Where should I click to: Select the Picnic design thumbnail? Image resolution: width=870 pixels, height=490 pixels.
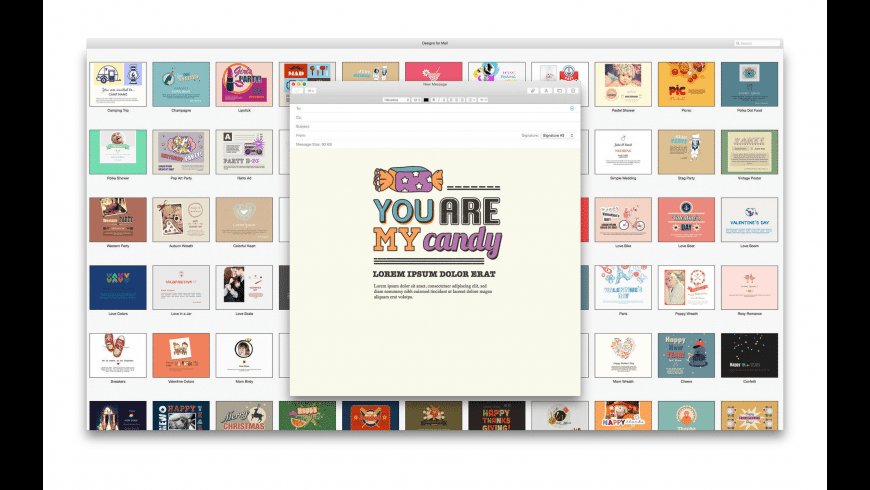point(686,84)
